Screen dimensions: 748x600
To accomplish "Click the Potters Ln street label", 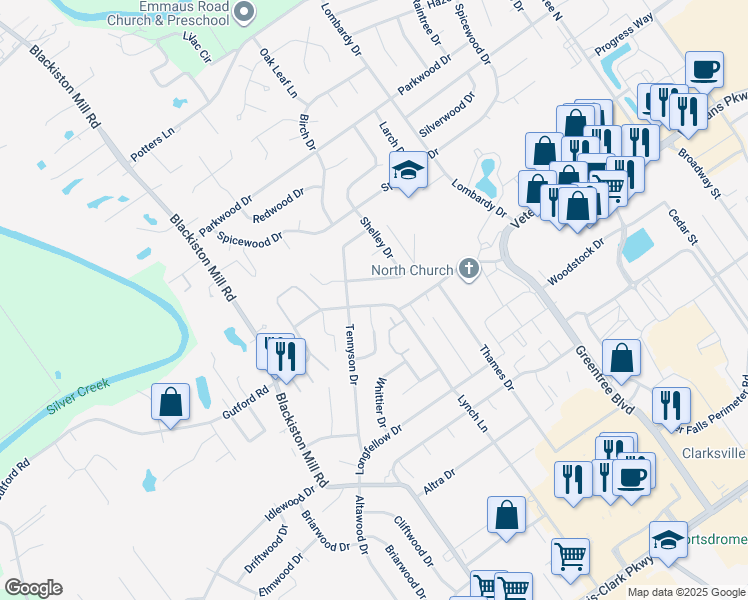I will pyautogui.click(x=152, y=145).
